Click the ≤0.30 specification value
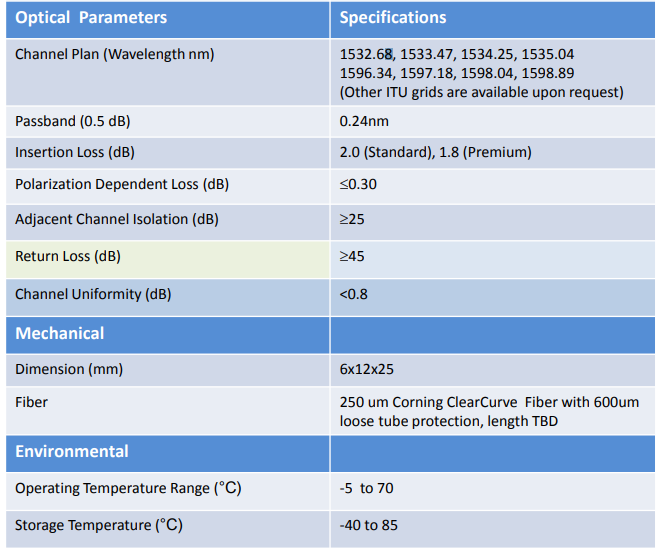The width and height of the screenshot is (663, 552). tap(358, 185)
